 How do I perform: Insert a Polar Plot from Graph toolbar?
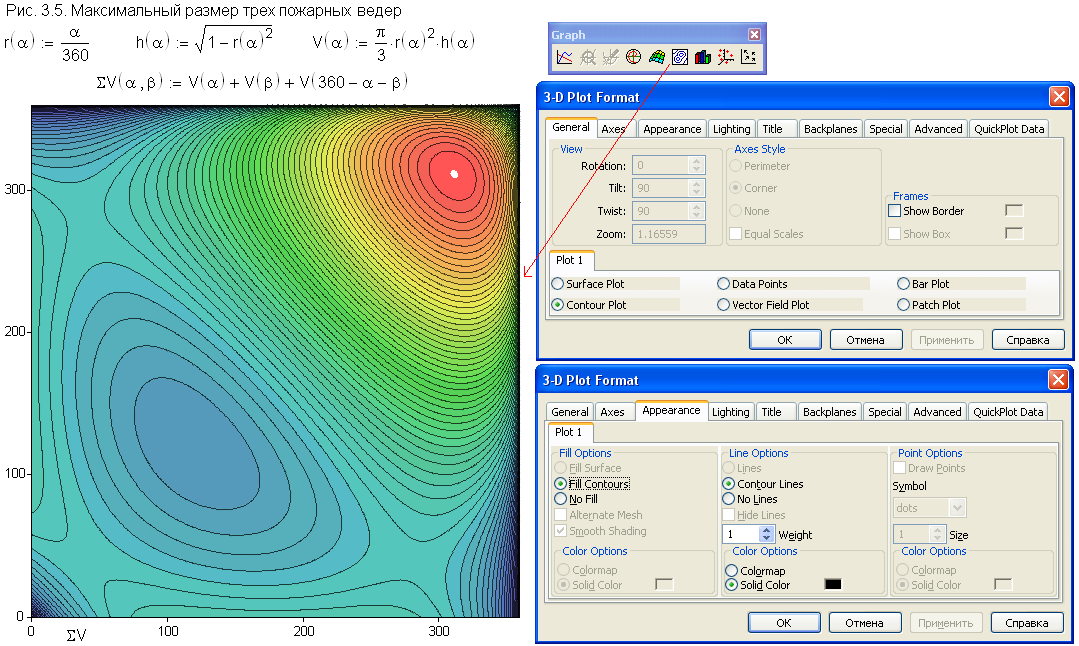coord(634,57)
